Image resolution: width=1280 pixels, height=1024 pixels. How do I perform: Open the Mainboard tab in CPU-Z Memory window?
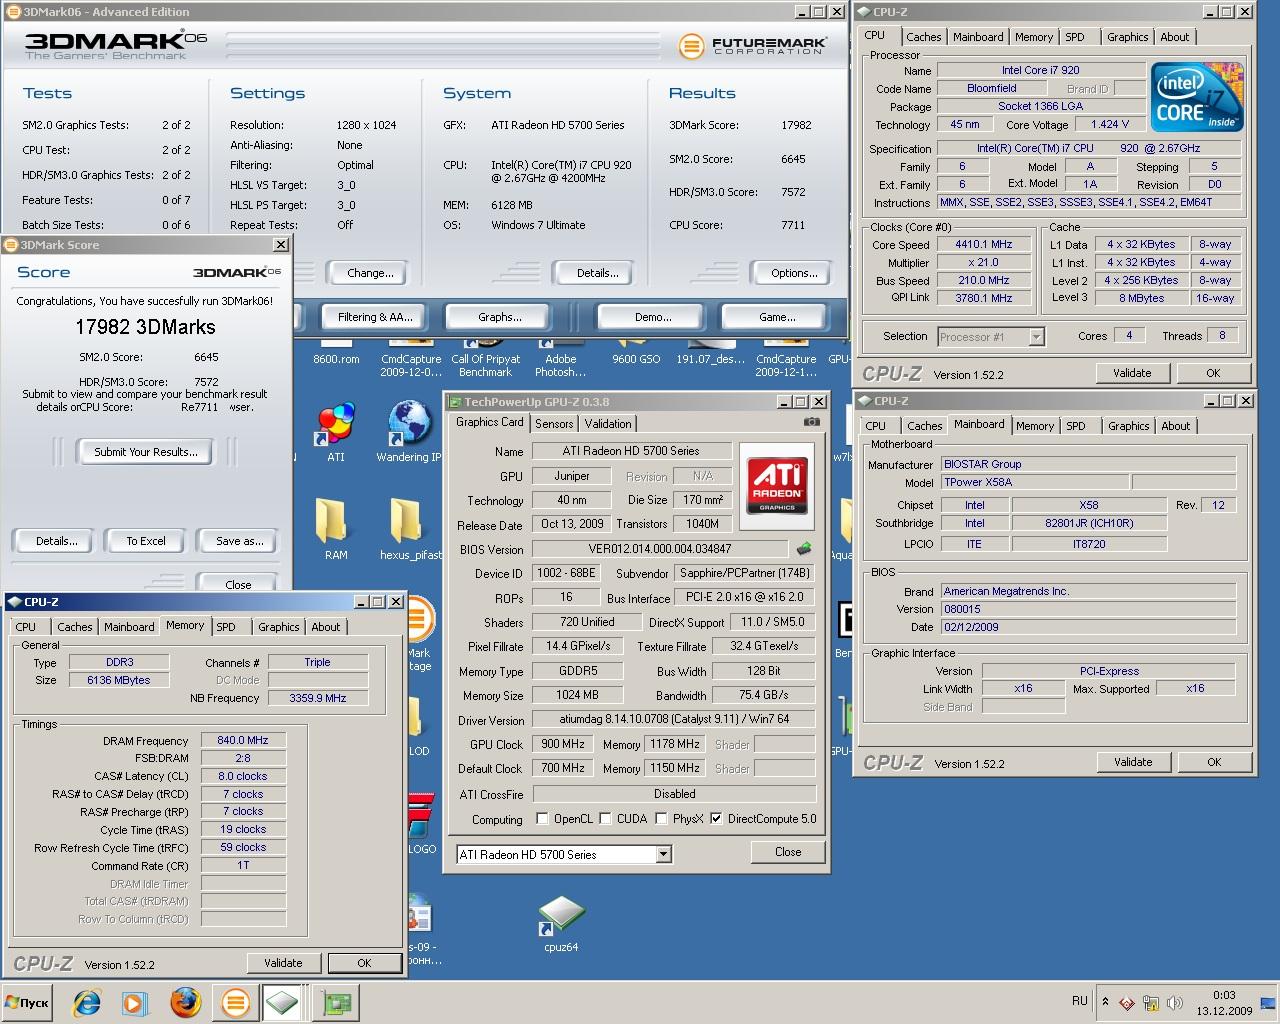[129, 627]
